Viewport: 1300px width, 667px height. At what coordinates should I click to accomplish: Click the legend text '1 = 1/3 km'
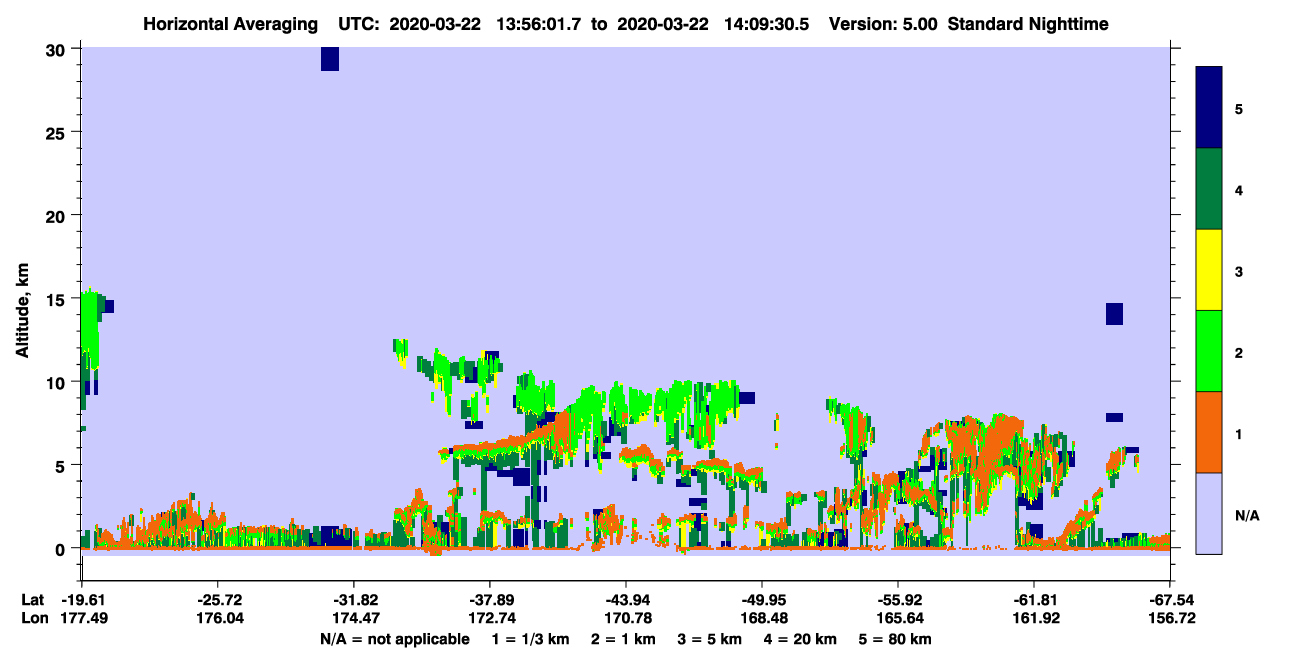[529, 639]
